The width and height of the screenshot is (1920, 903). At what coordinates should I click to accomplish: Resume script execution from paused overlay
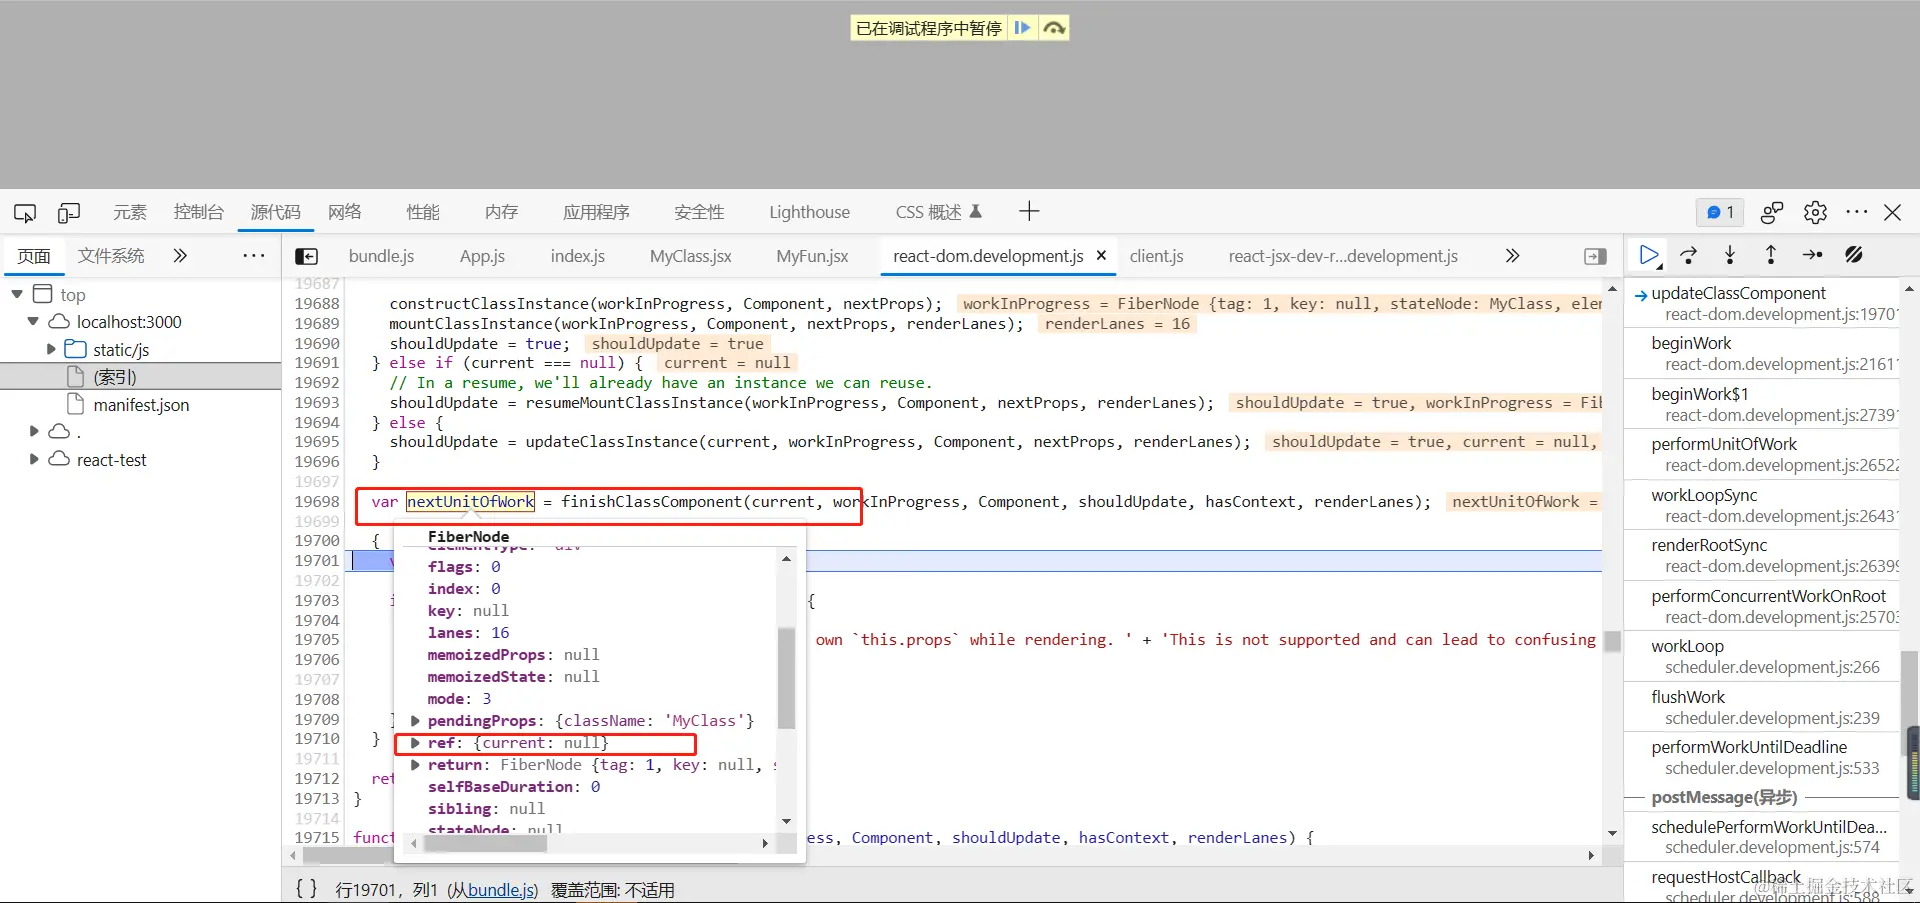point(1022,28)
